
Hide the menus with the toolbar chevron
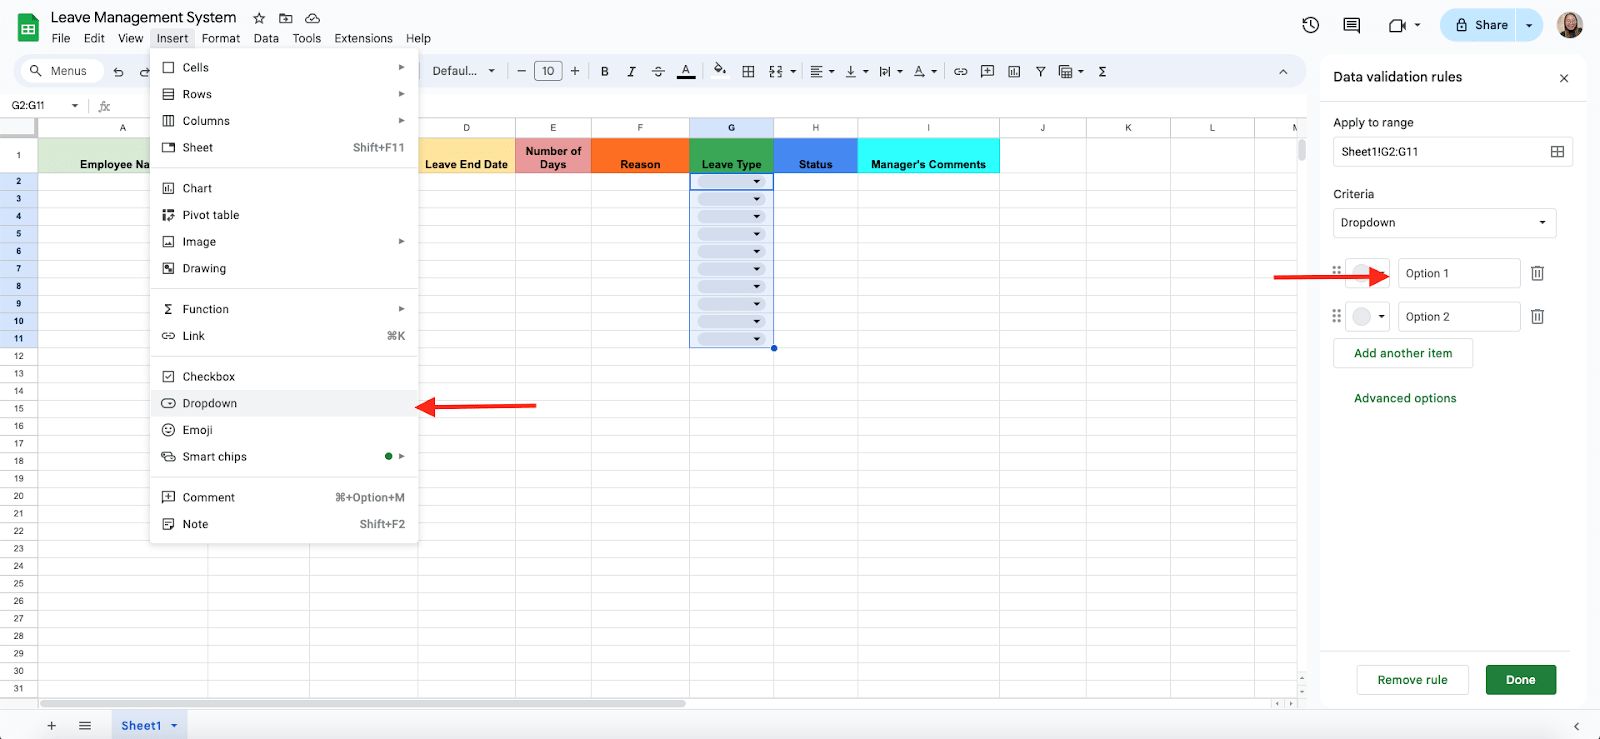(x=1283, y=71)
